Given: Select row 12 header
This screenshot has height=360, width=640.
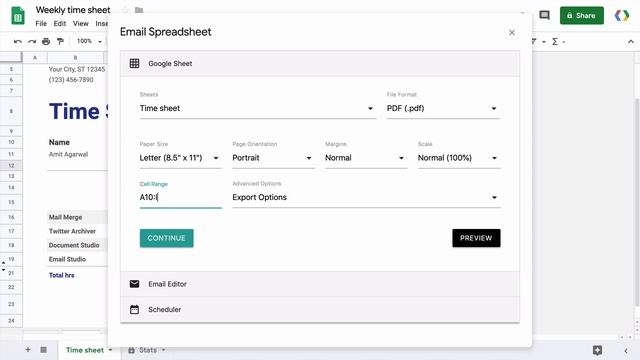Looking at the screenshot, I should [11, 165].
